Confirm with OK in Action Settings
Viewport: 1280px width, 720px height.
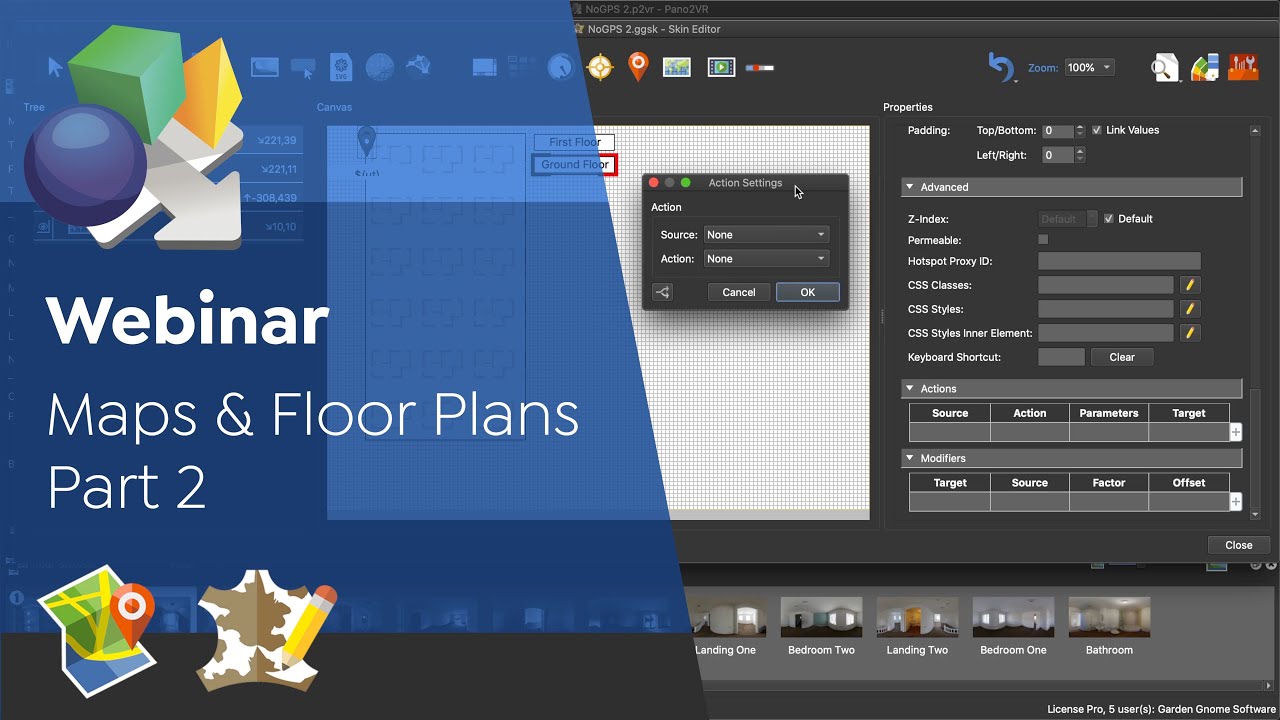[808, 292]
